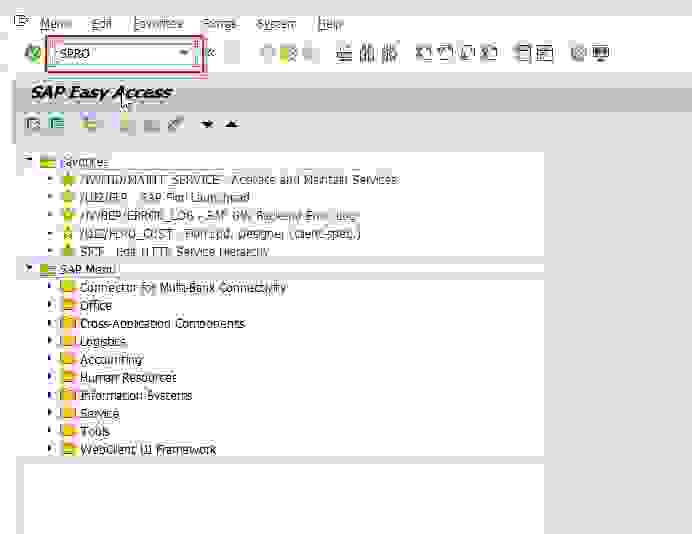692x534 pixels.
Task: Open the command field history dropdown
Action: [x=184, y=53]
